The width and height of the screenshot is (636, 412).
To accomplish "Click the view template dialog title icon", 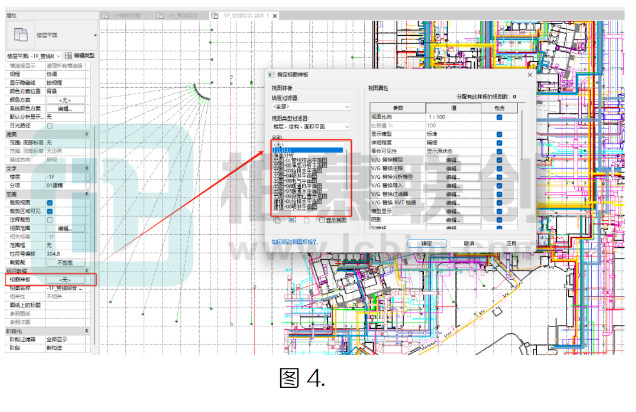I will pyautogui.click(x=271, y=75).
